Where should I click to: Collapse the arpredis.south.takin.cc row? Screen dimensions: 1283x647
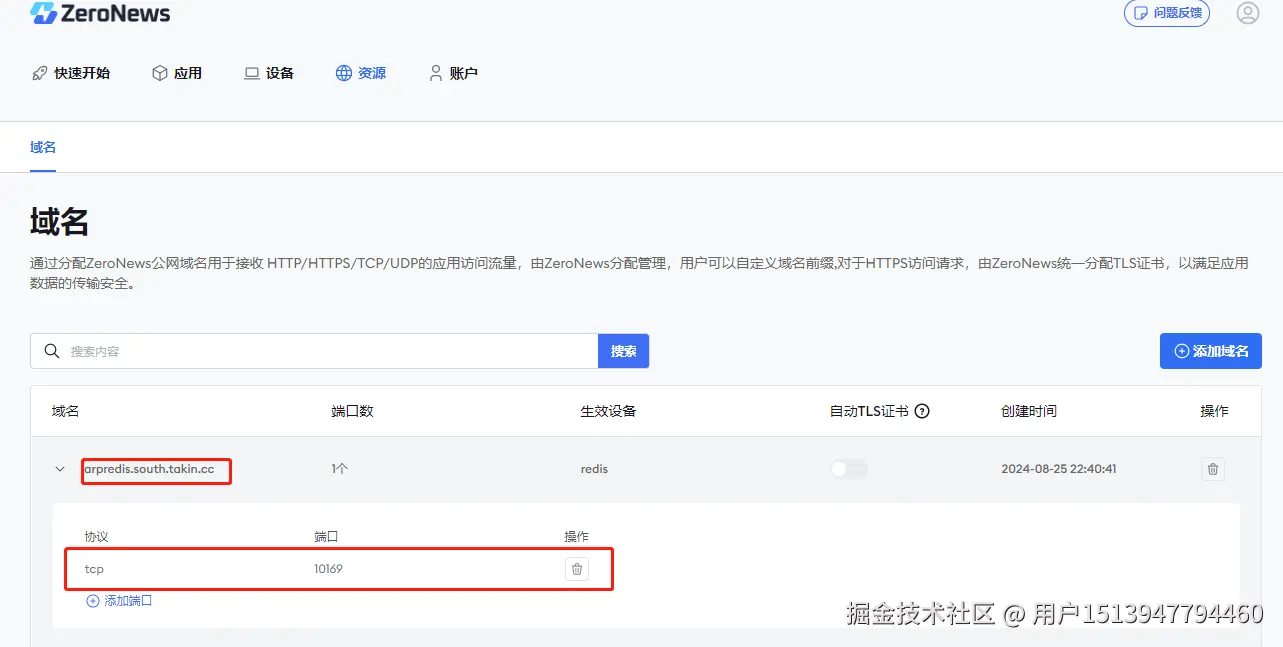tap(60, 469)
